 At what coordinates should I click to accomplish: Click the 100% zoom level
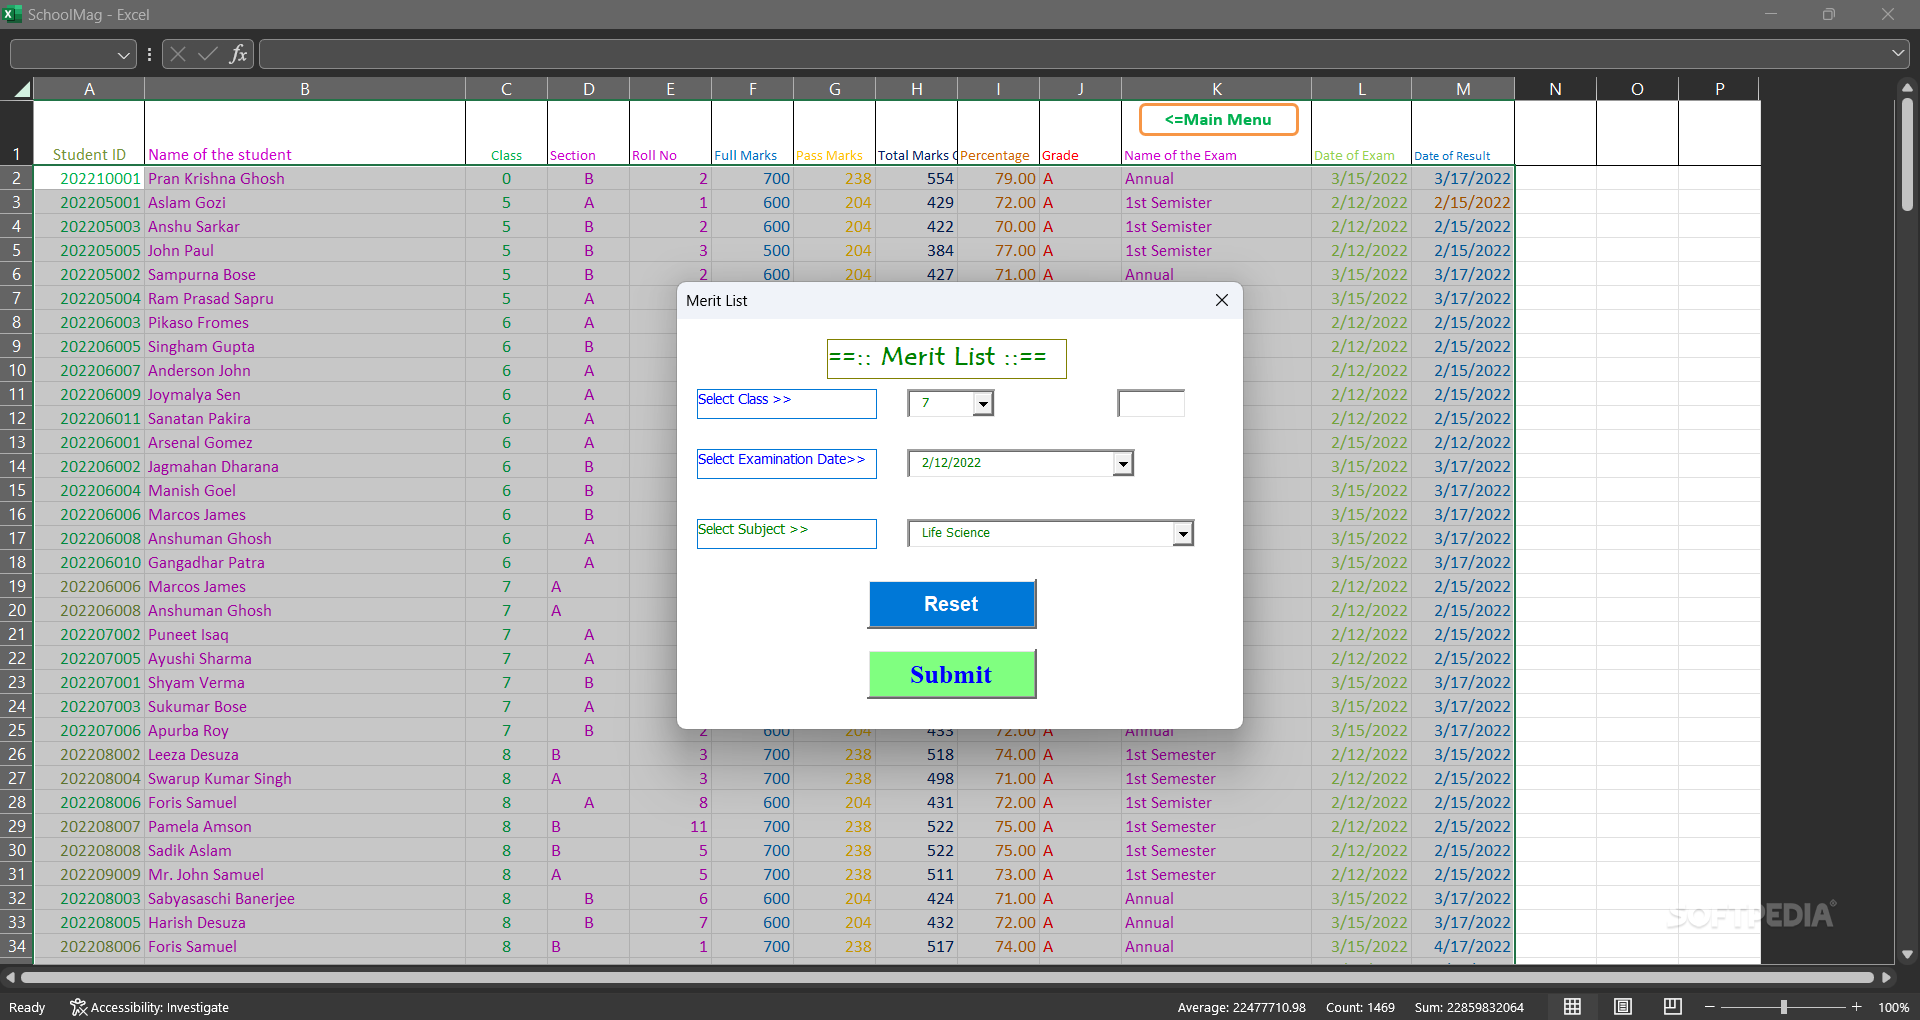click(x=1893, y=1007)
